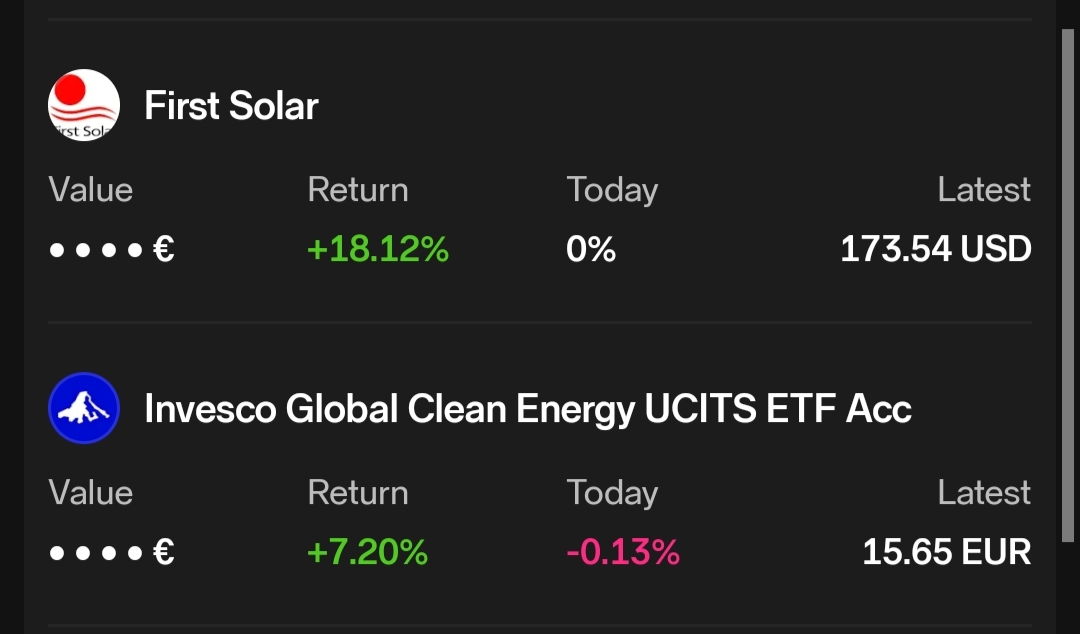
Task: Click the Today label under Invesco ETF
Action: (612, 493)
